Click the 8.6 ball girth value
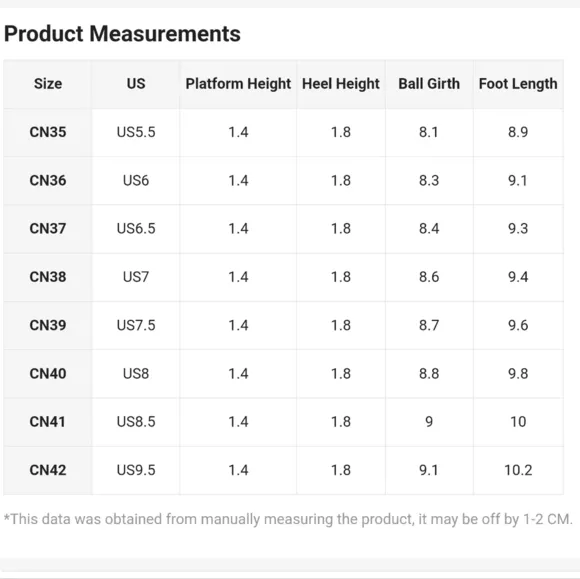 (429, 277)
